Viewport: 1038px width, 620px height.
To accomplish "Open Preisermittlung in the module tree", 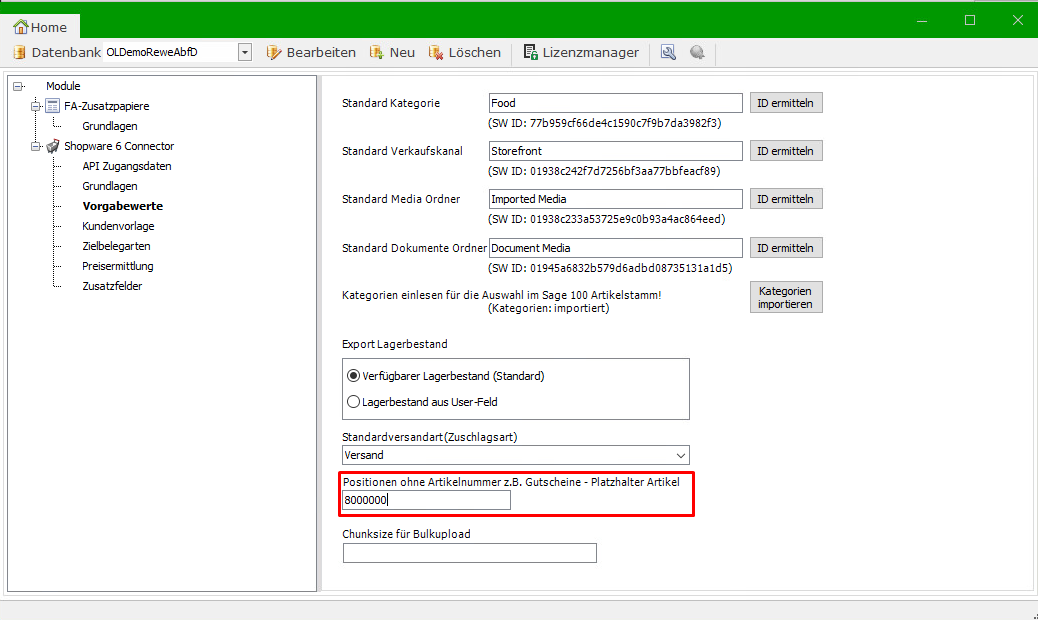I will [x=117, y=266].
